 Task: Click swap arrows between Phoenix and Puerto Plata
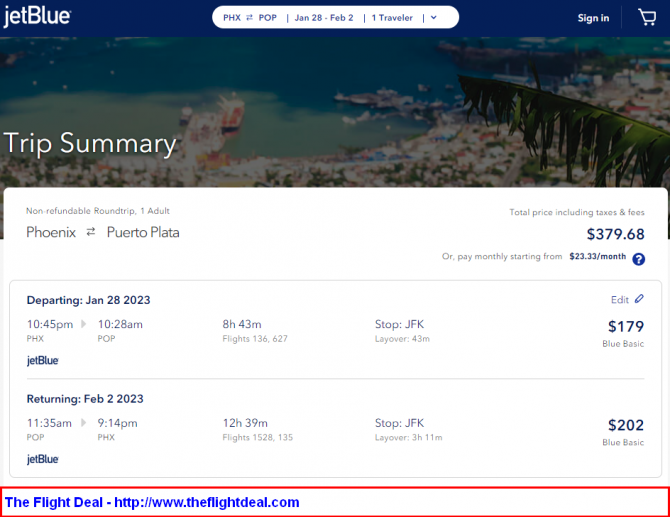pos(91,232)
